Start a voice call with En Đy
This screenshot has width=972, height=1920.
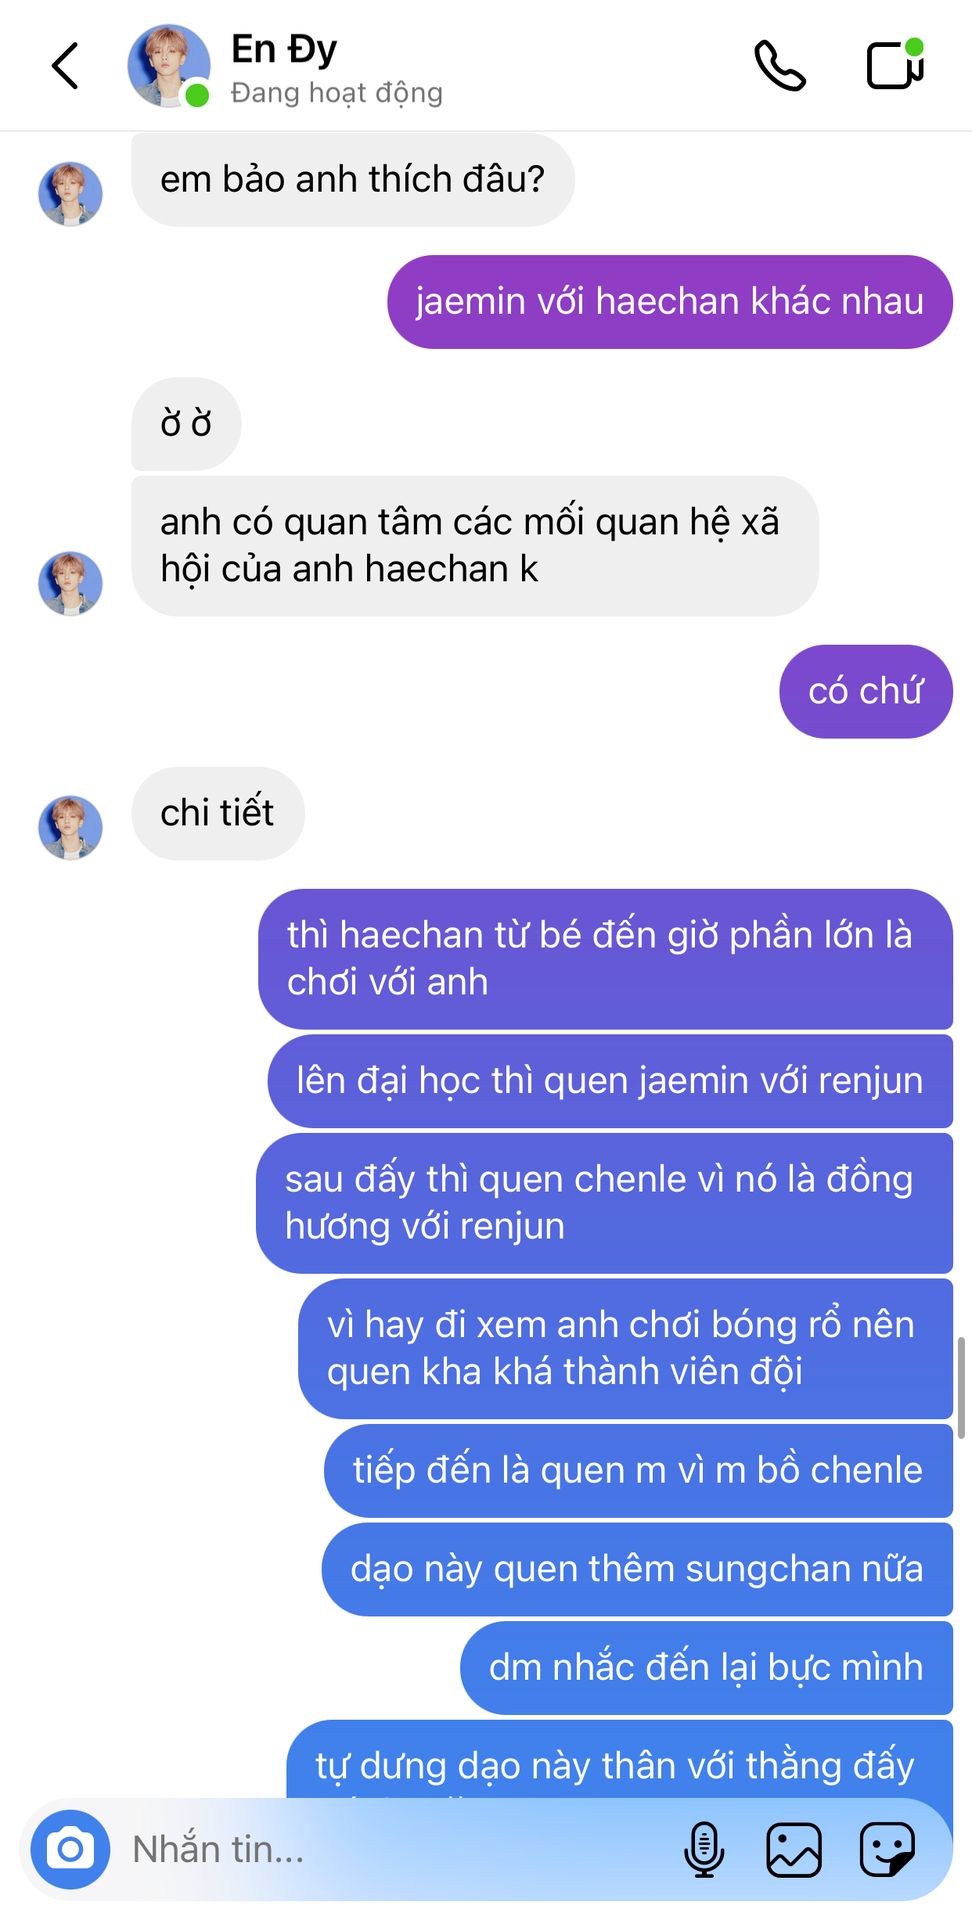point(779,66)
